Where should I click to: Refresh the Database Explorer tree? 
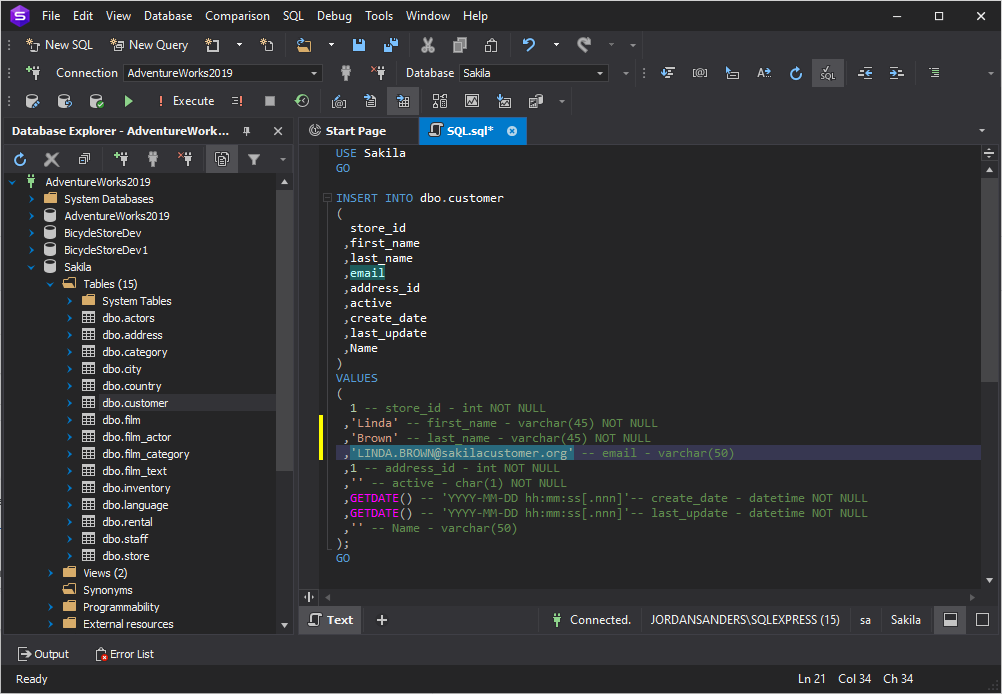coord(20,159)
